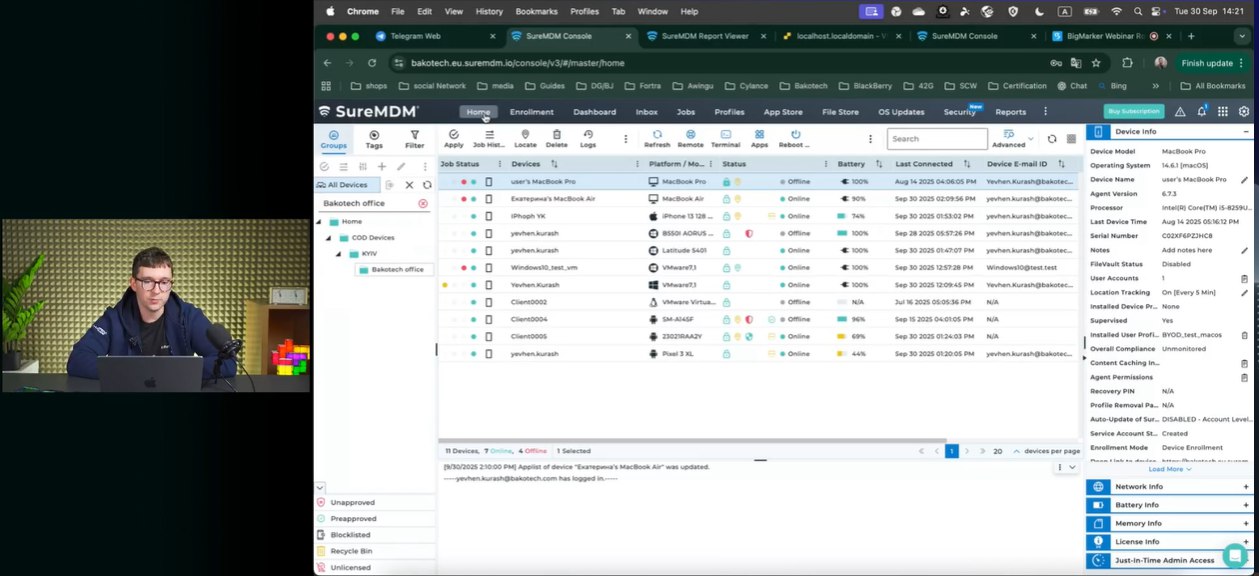Select the Windows10_test_vm device row
The width and height of the screenshot is (1259, 576).
click(544, 268)
